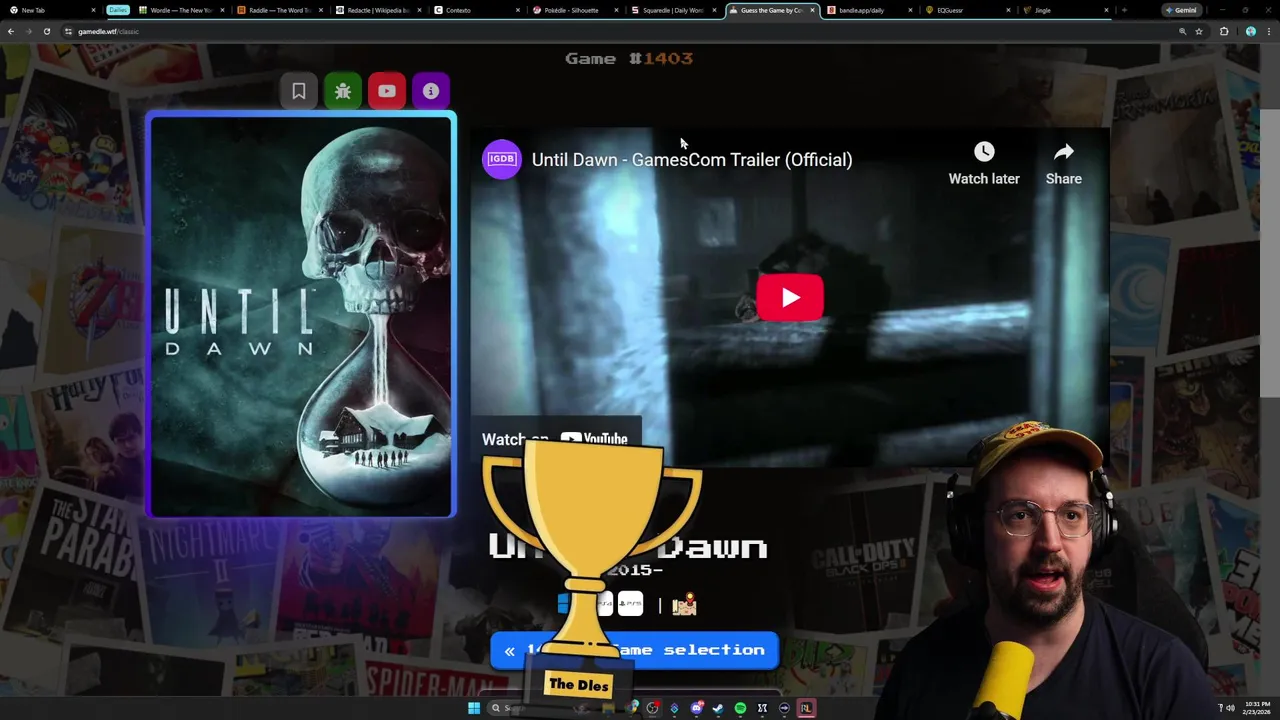Click the Watch later clock icon
This screenshot has width=1280, height=720.
click(x=984, y=152)
